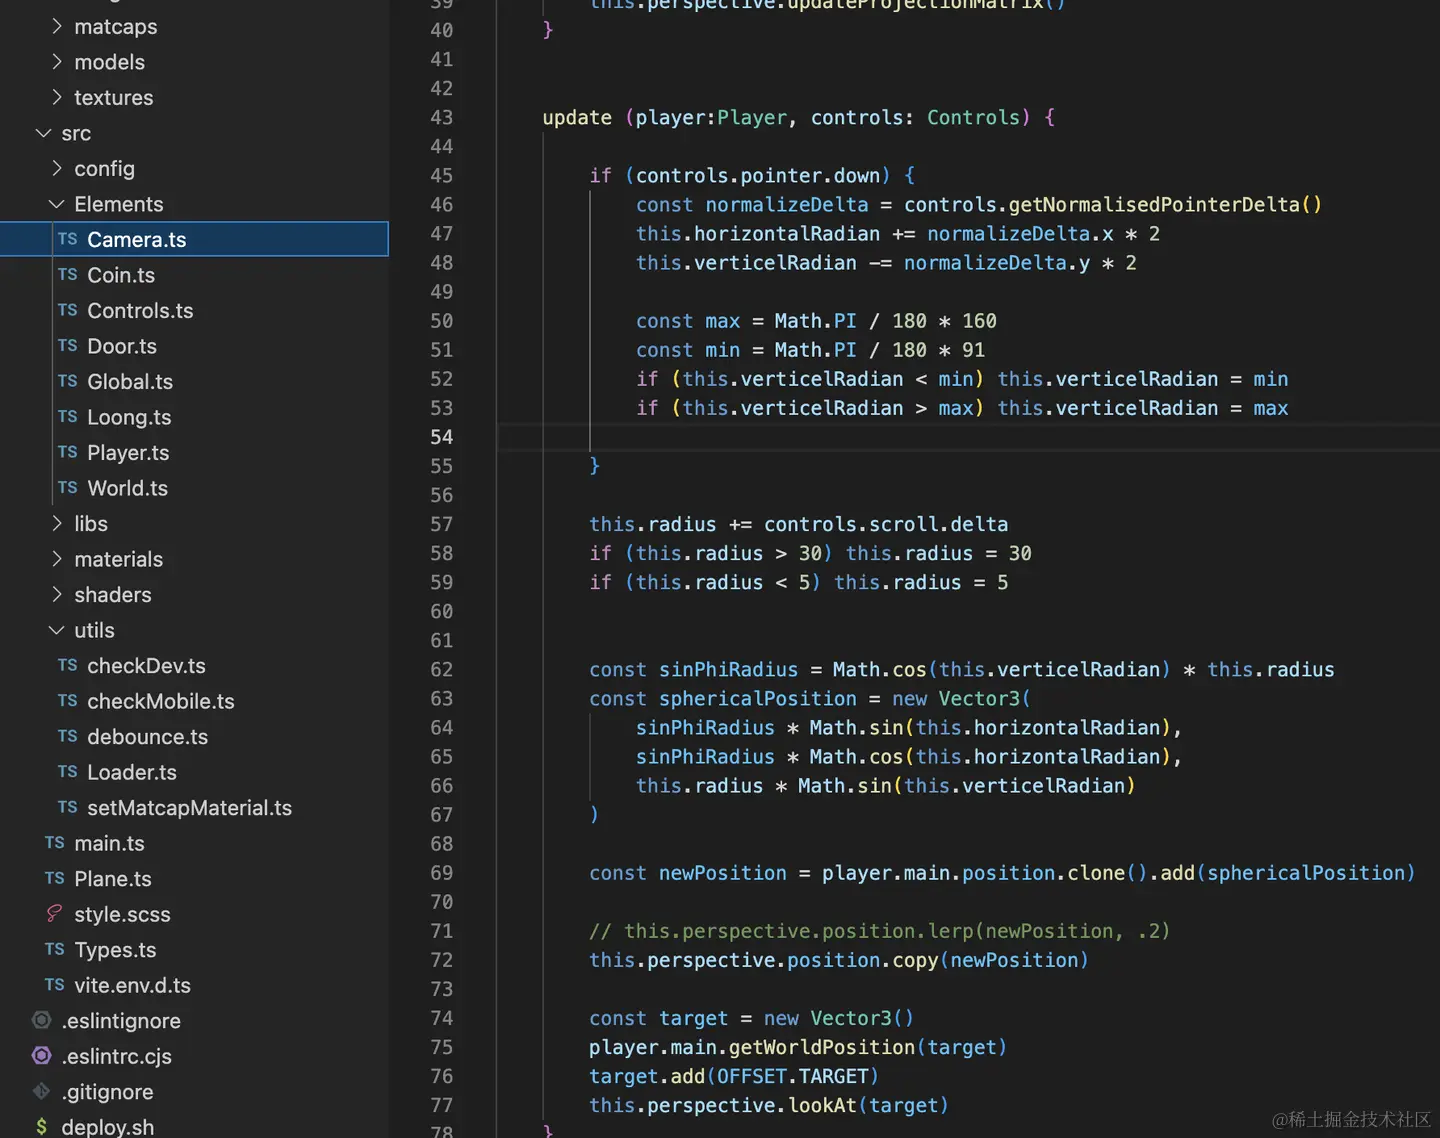Click the TS icon beside Player.ts
The image size is (1440, 1138).
click(67, 452)
